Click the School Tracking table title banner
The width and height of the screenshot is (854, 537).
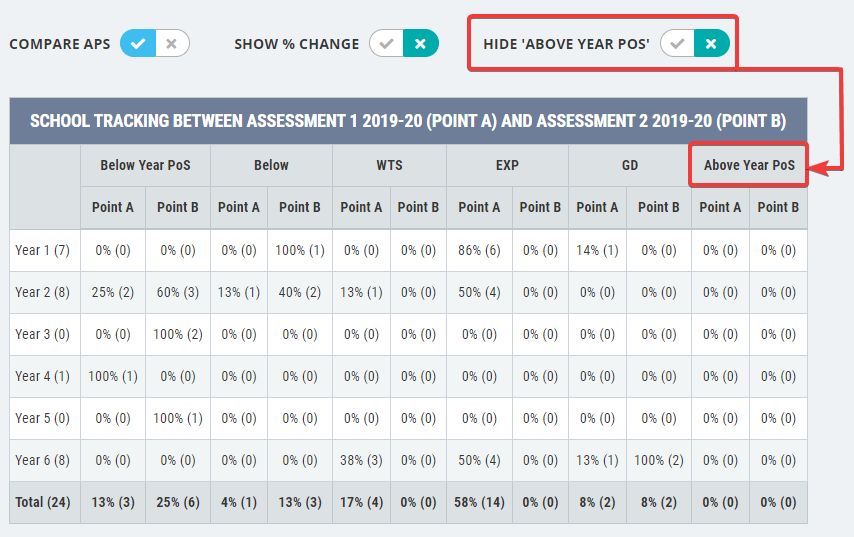408,121
